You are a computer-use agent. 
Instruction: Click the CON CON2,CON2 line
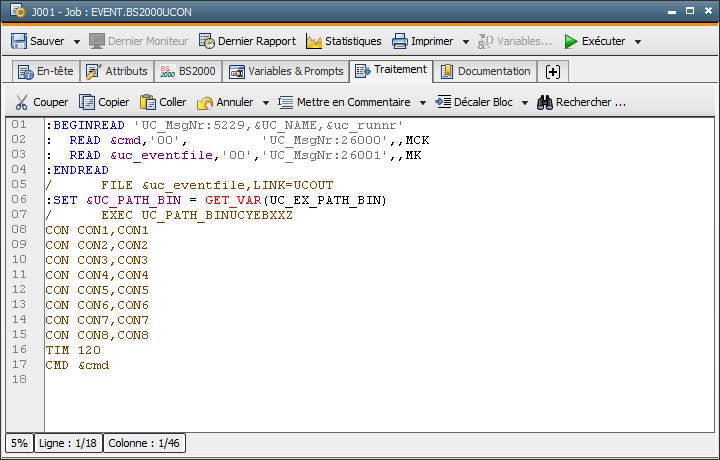click(97, 246)
